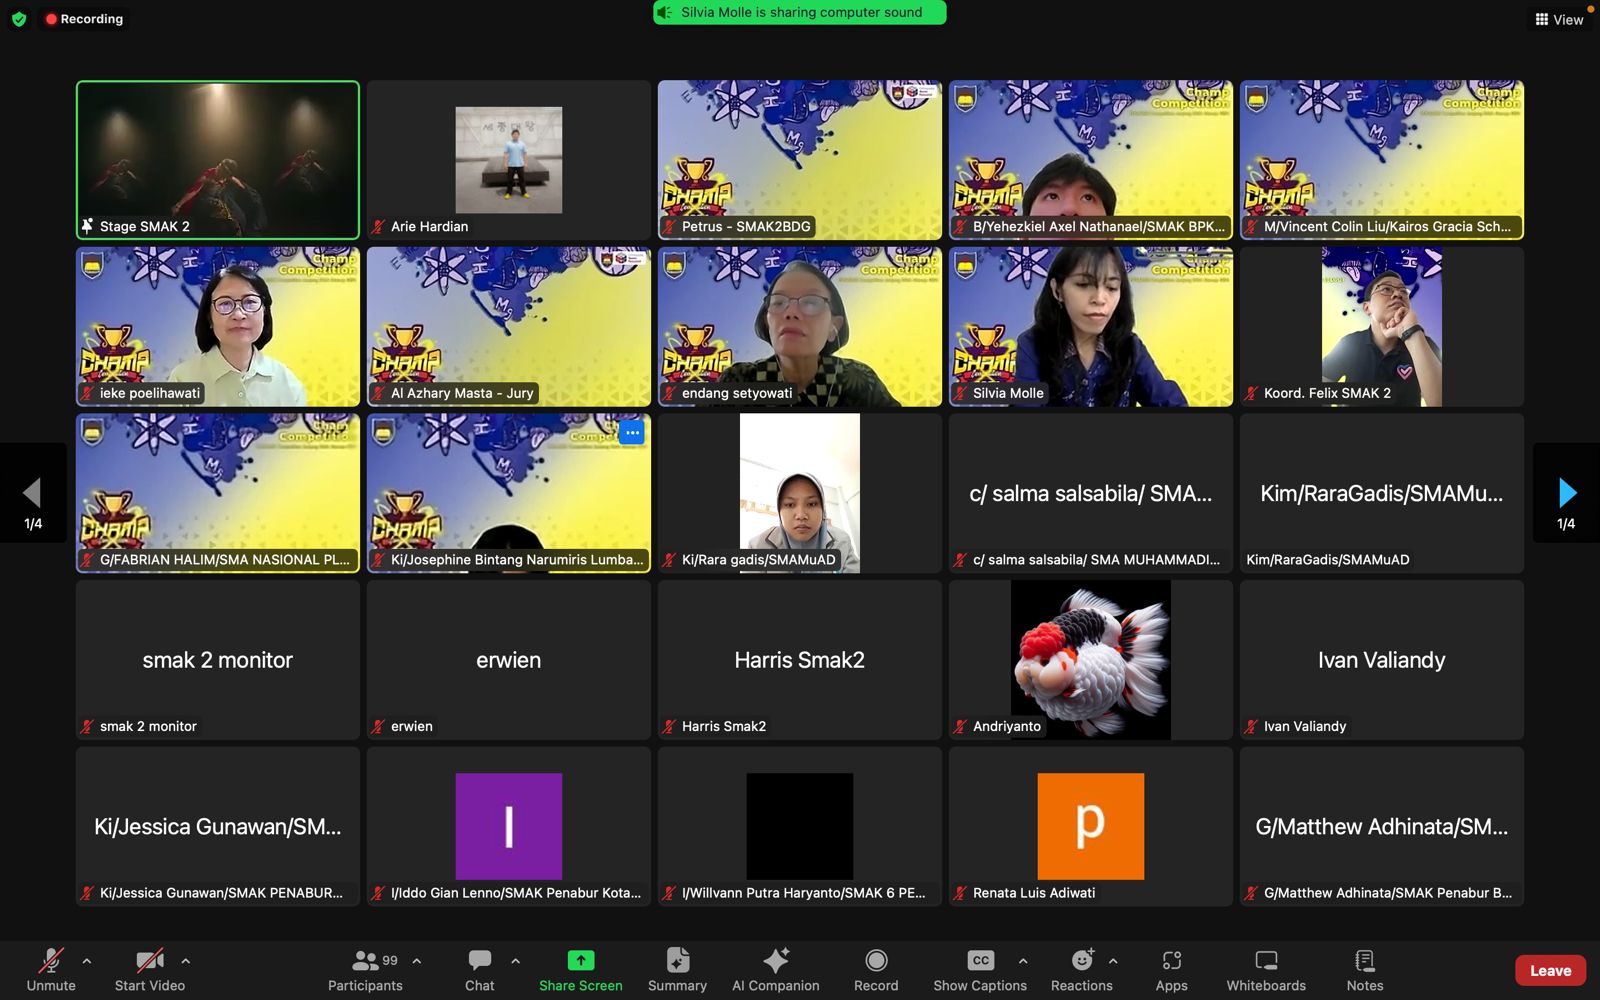This screenshot has height=1000, width=1600.
Task: Select the Petrus - SMAK2BDG tile
Action: (x=800, y=160)
